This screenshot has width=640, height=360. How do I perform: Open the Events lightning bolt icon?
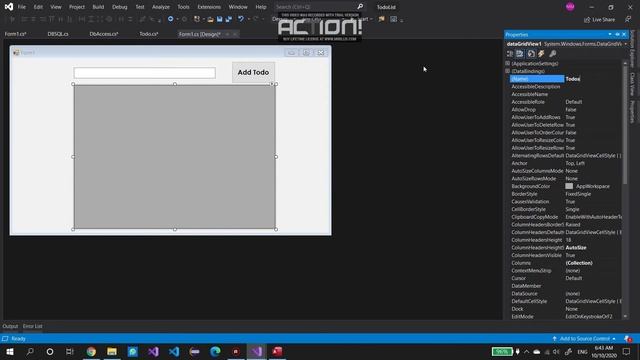[541, 54]
